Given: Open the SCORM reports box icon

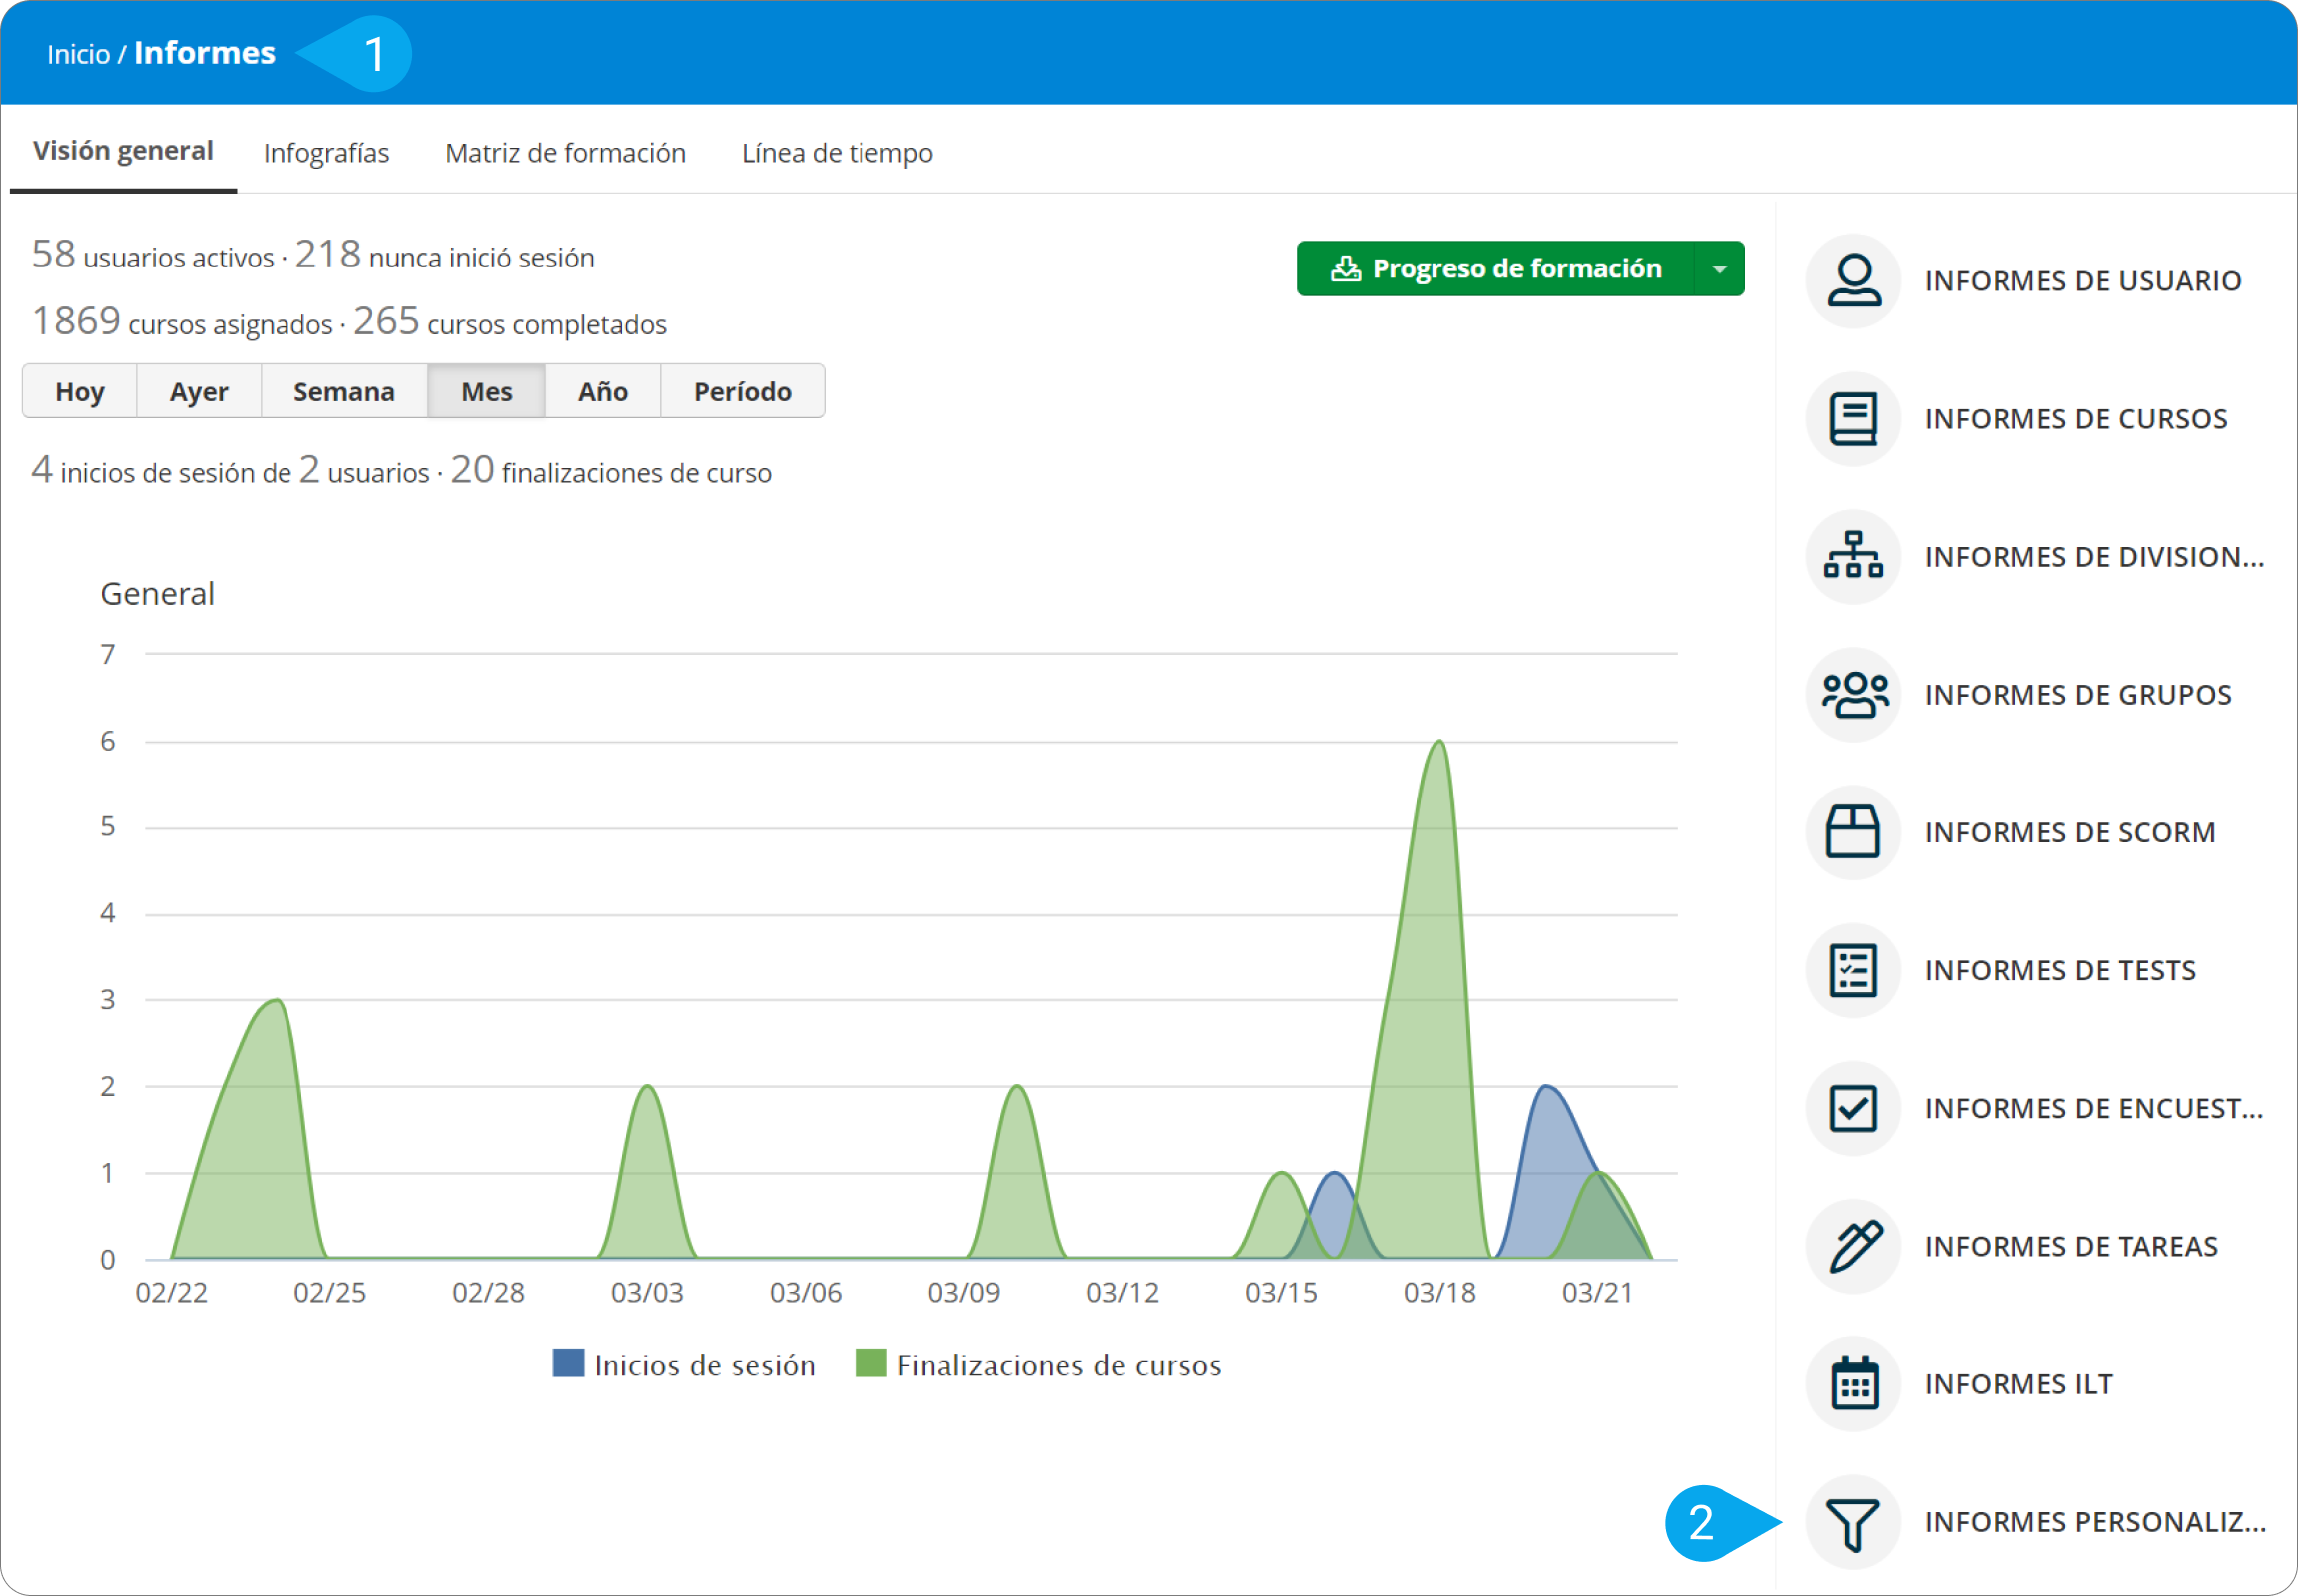Looking at the screenshot, I should tap(1853, 833).
